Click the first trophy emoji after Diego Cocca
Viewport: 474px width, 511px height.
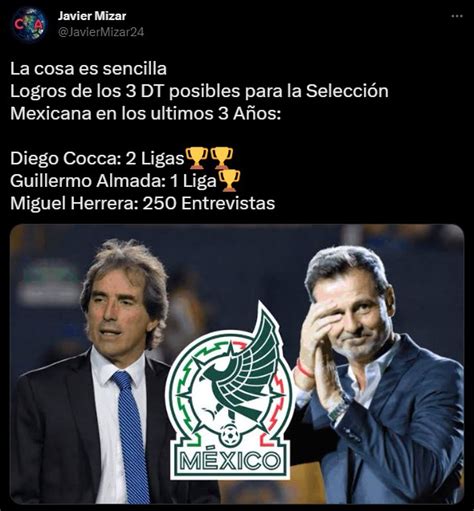pos(197,158)
